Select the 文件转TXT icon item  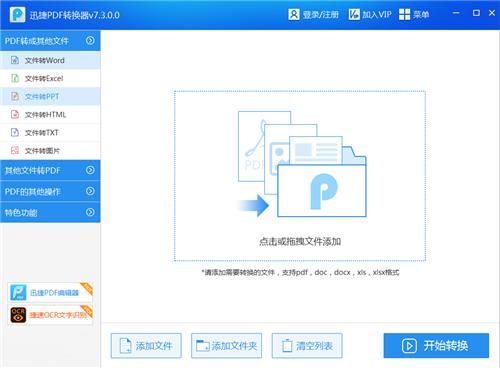point(15,132)
